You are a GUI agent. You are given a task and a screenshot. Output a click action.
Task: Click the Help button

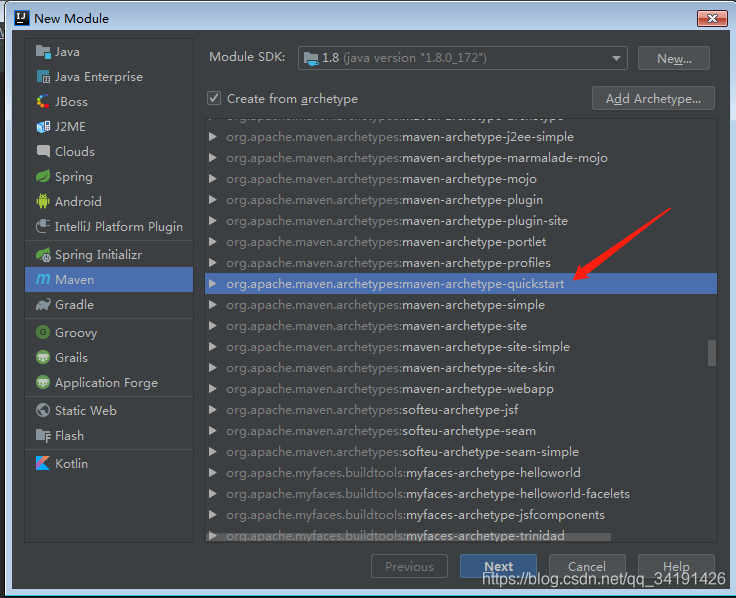point(676,566)
